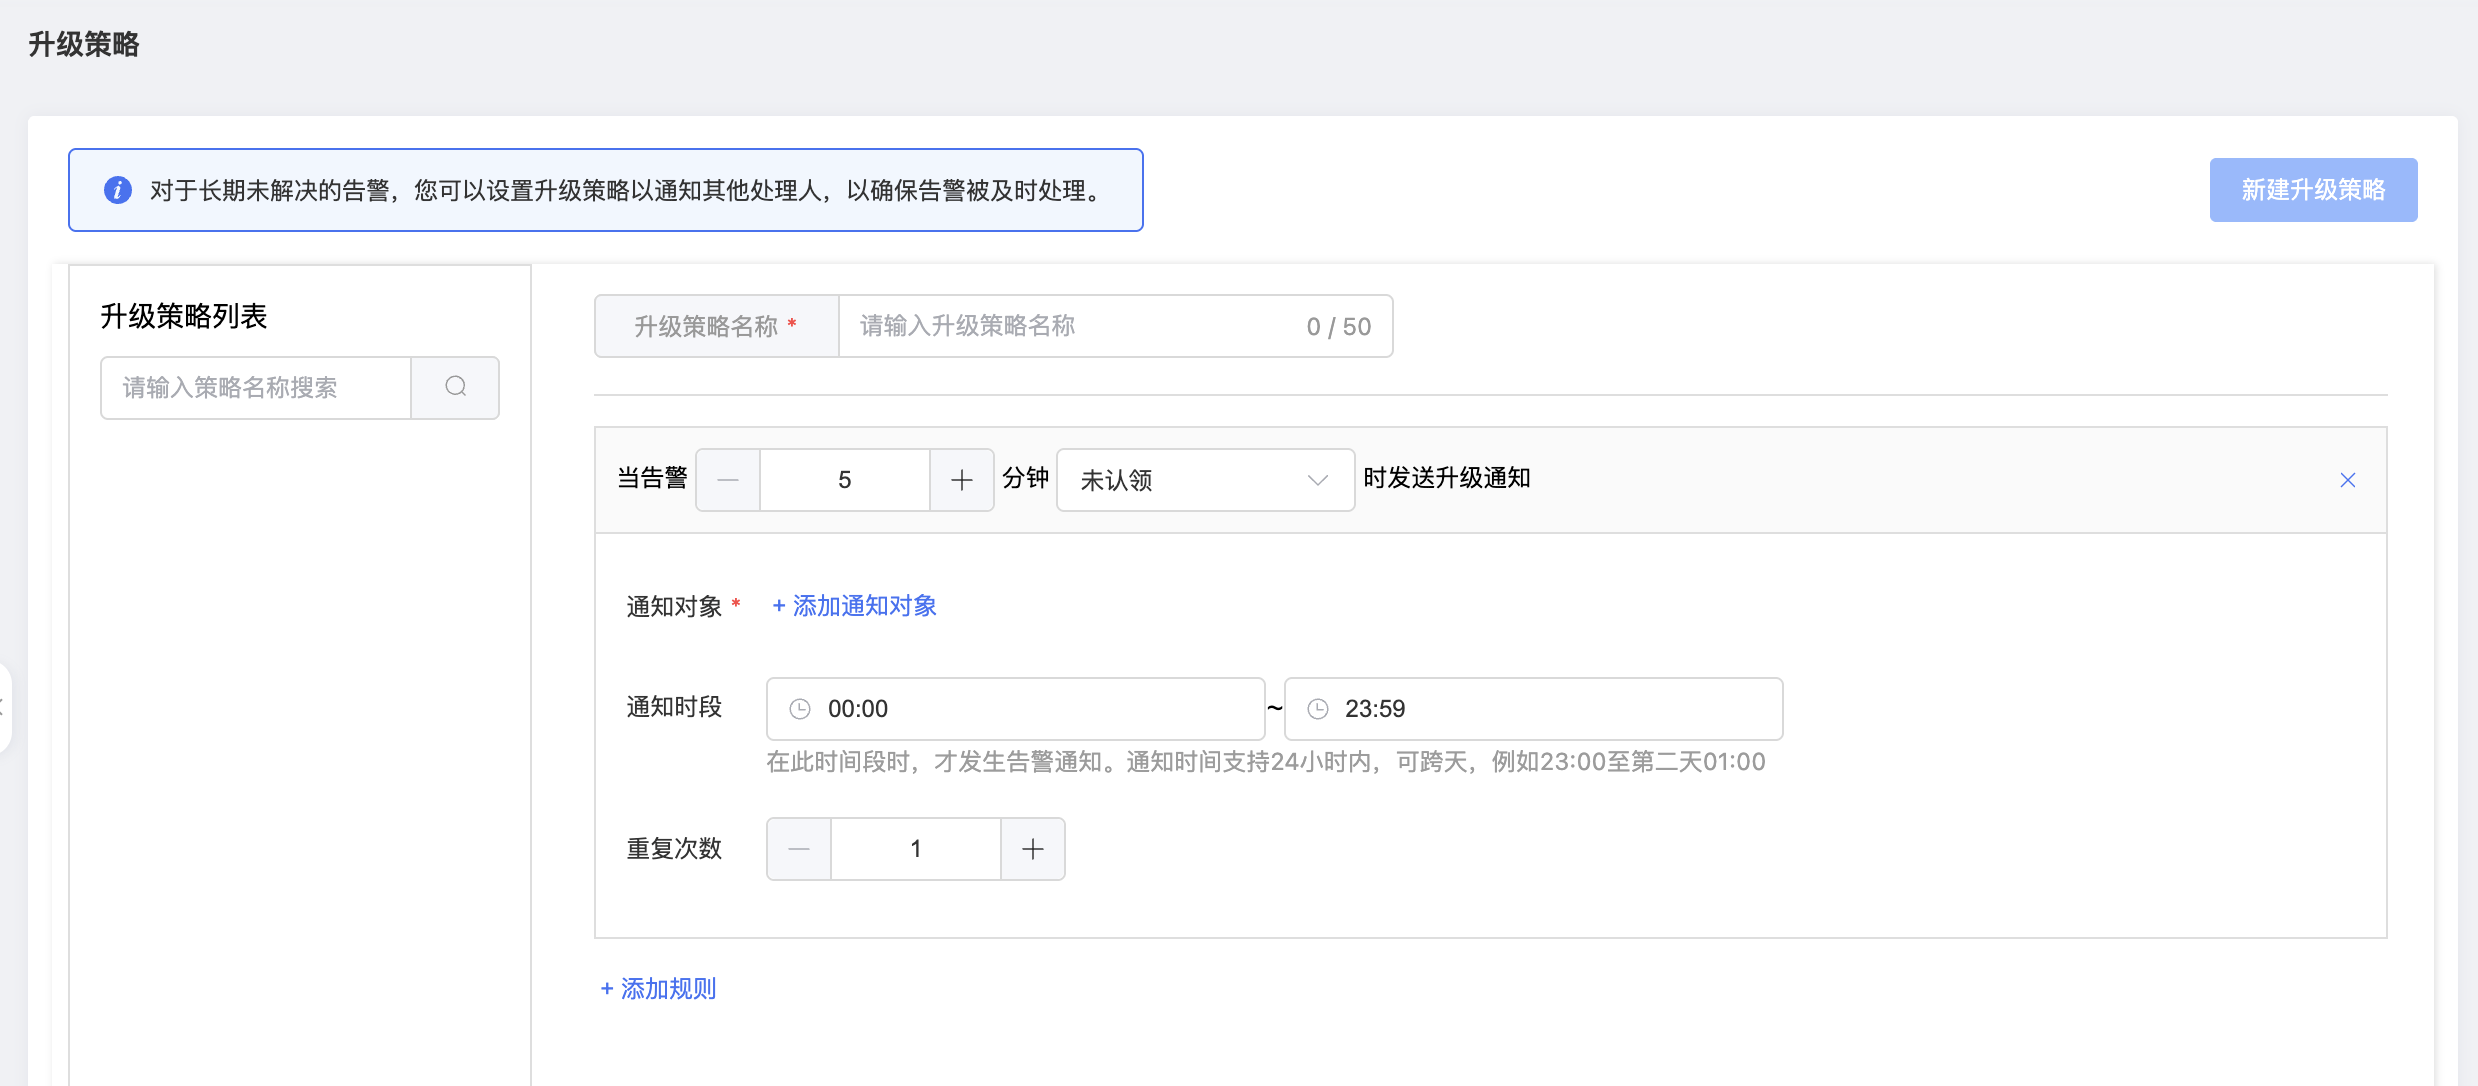Image resolution: width=2478 pixels, height=1086 pixels.
Task: Click the blue info icon in banner
Action: [118, 190]
